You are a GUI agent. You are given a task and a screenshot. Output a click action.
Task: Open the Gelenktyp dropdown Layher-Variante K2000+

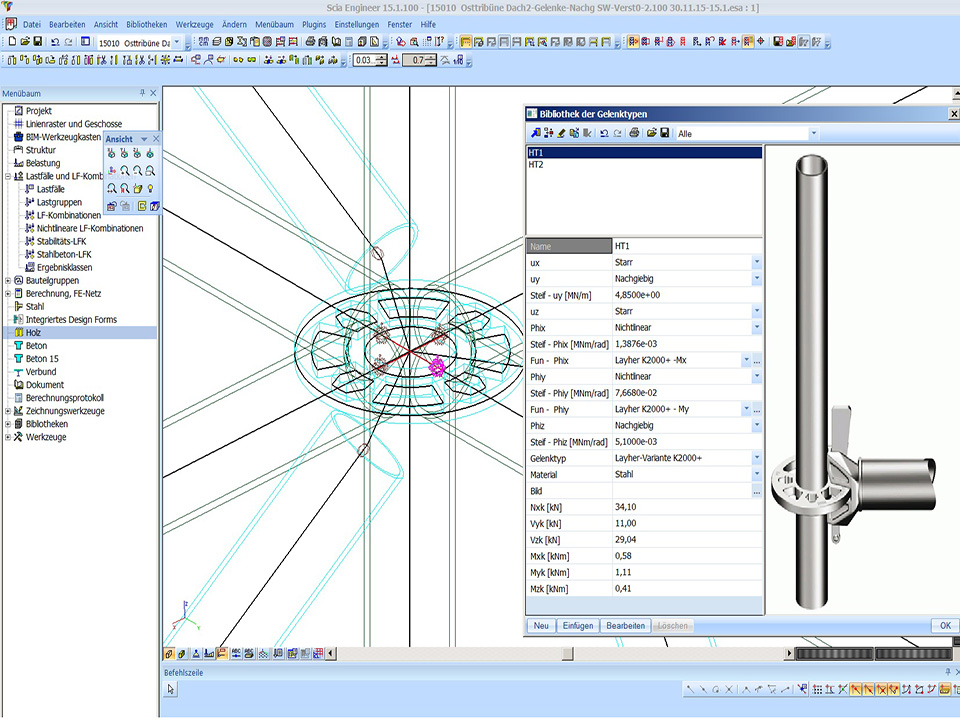(x=756, y=458)
